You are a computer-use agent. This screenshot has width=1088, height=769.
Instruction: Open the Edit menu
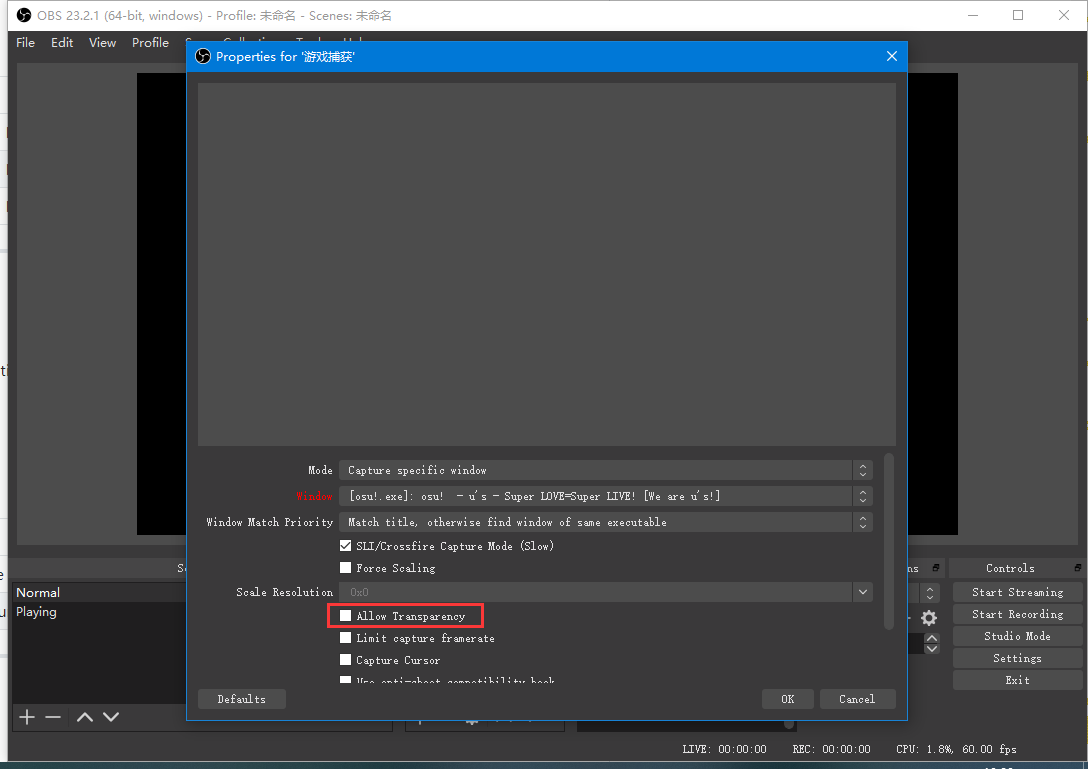coord(62,42)
